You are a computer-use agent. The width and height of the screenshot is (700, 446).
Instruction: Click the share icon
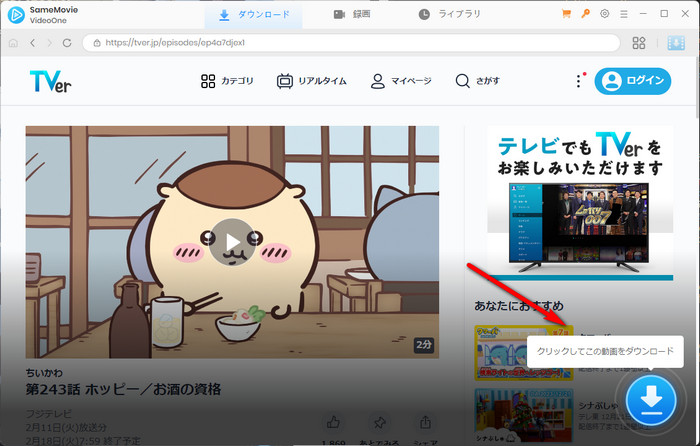coord(425,422)
